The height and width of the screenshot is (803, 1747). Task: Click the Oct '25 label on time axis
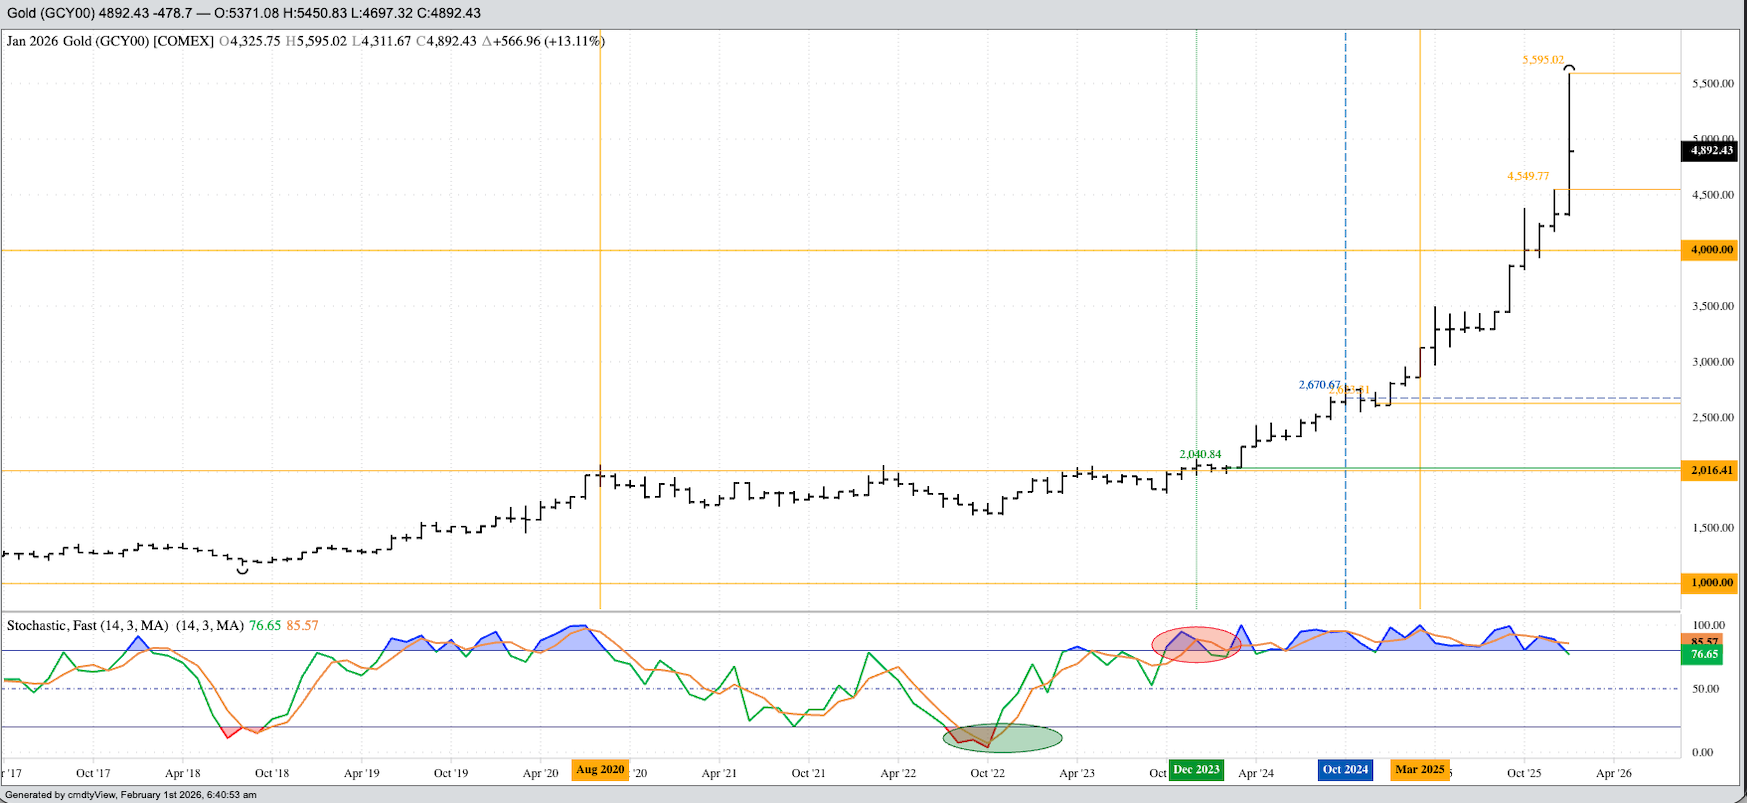(1523, 773)
